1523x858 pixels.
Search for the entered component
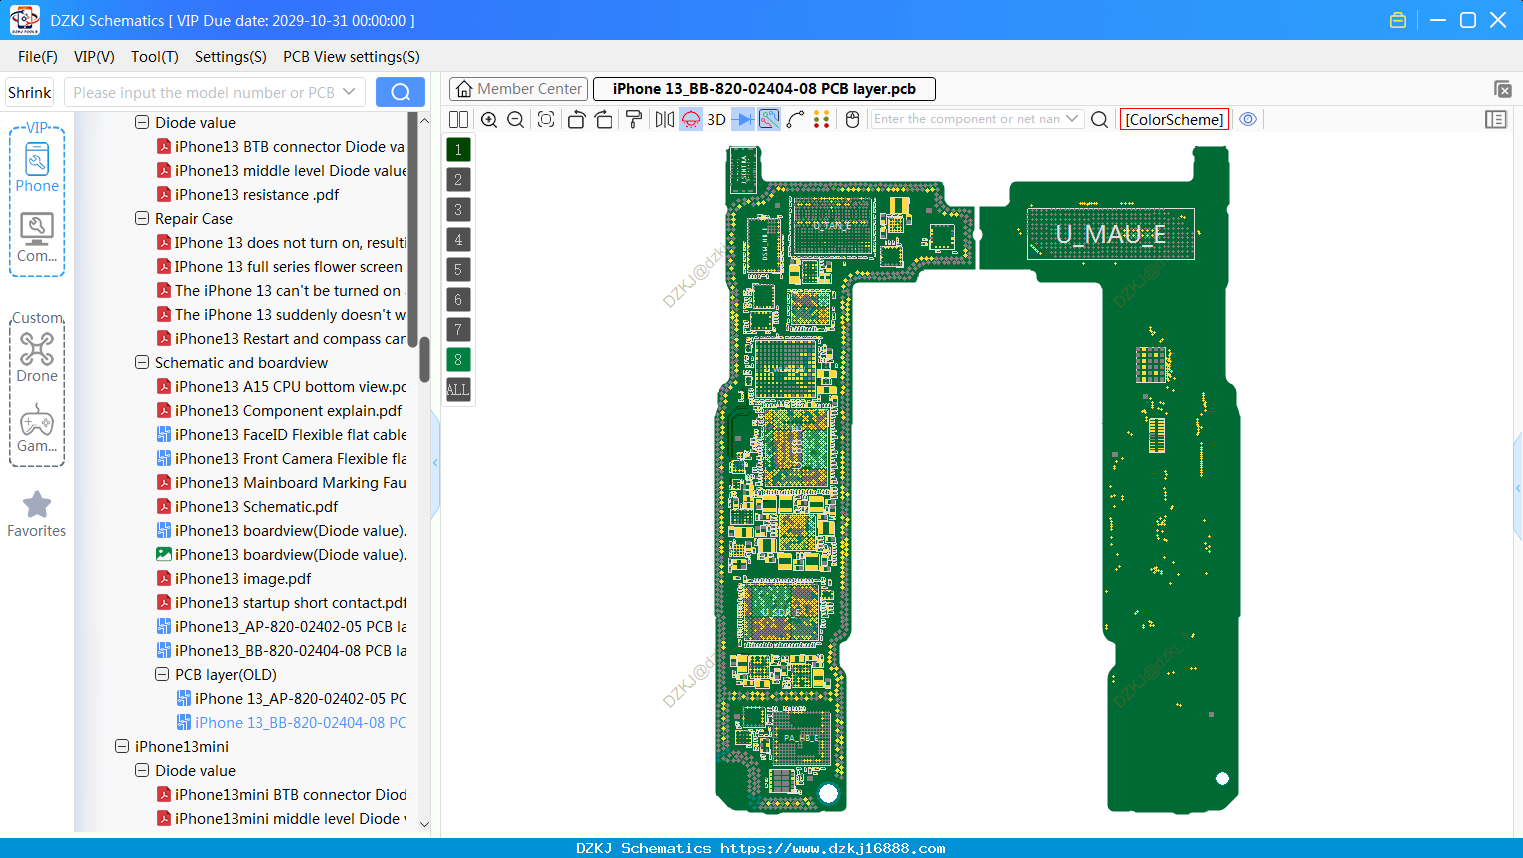(1099, 119)
